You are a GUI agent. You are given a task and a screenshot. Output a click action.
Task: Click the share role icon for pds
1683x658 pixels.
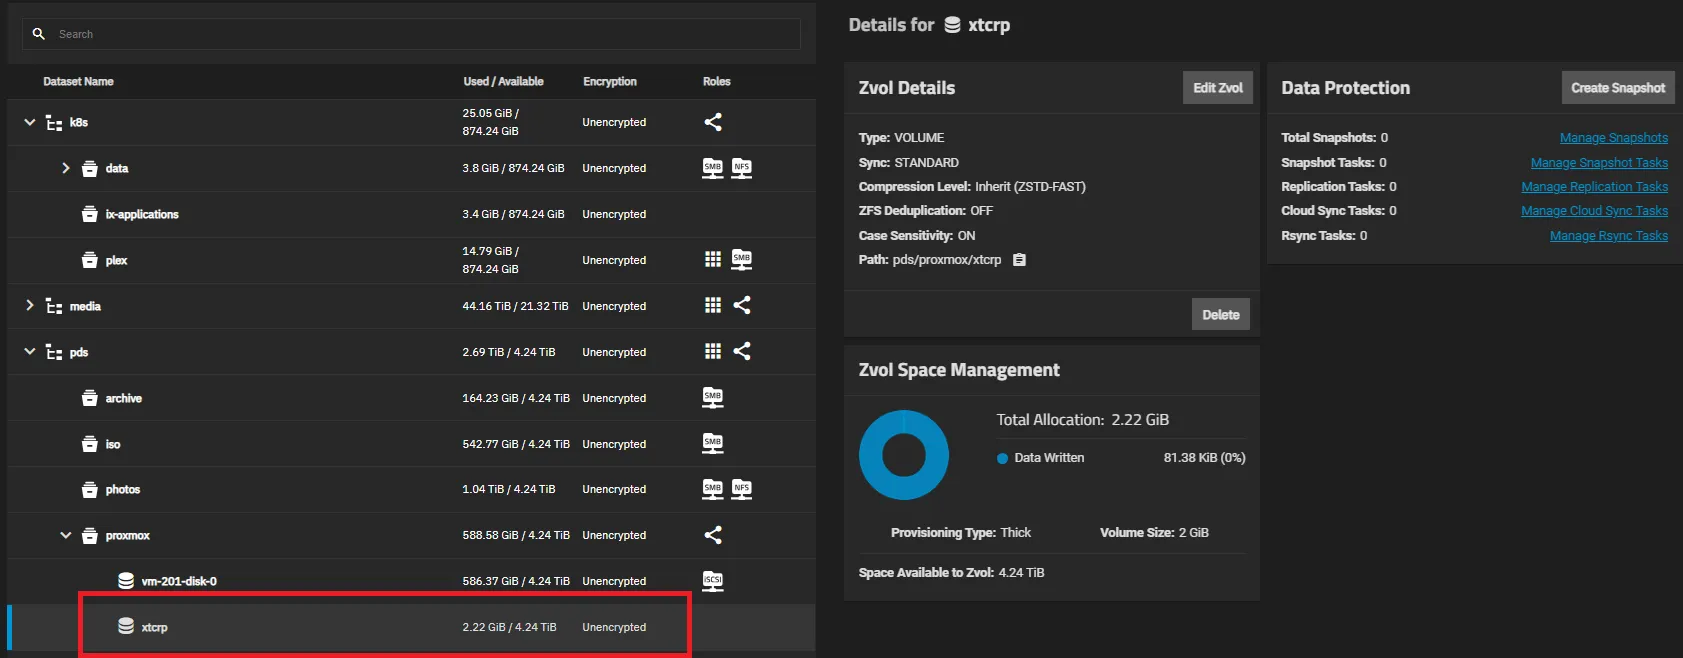coord(742,351)
